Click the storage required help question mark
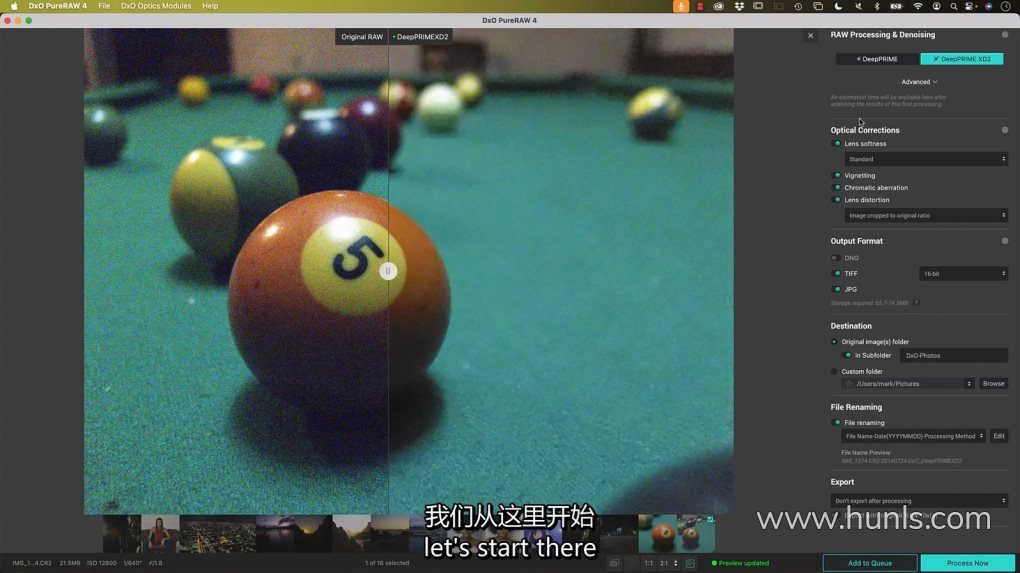1020x573 pixels. tap(917, 303)
